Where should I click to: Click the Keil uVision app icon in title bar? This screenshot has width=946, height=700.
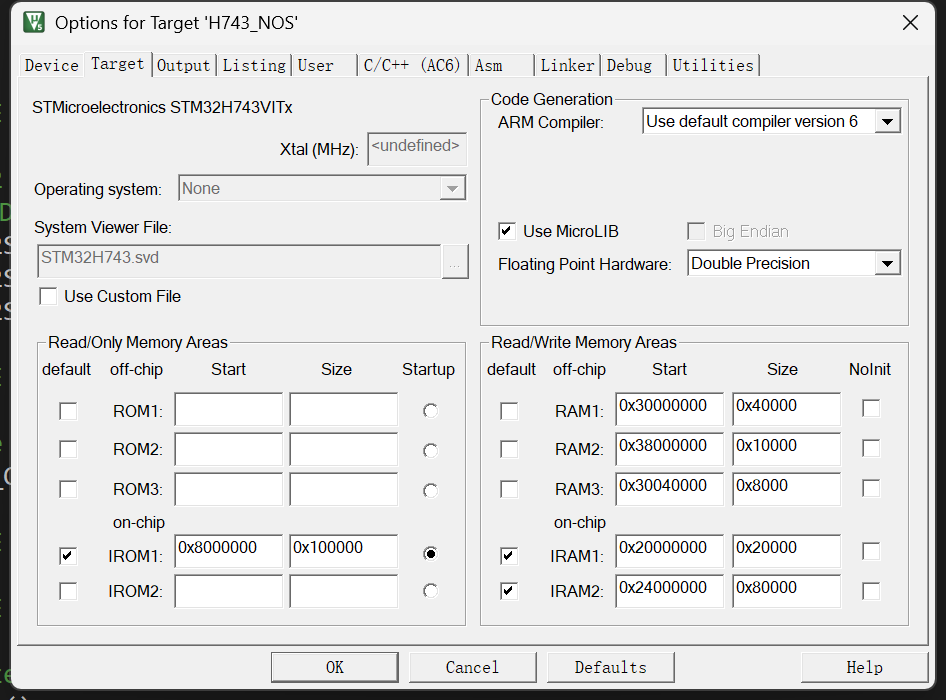coord(34,22)
